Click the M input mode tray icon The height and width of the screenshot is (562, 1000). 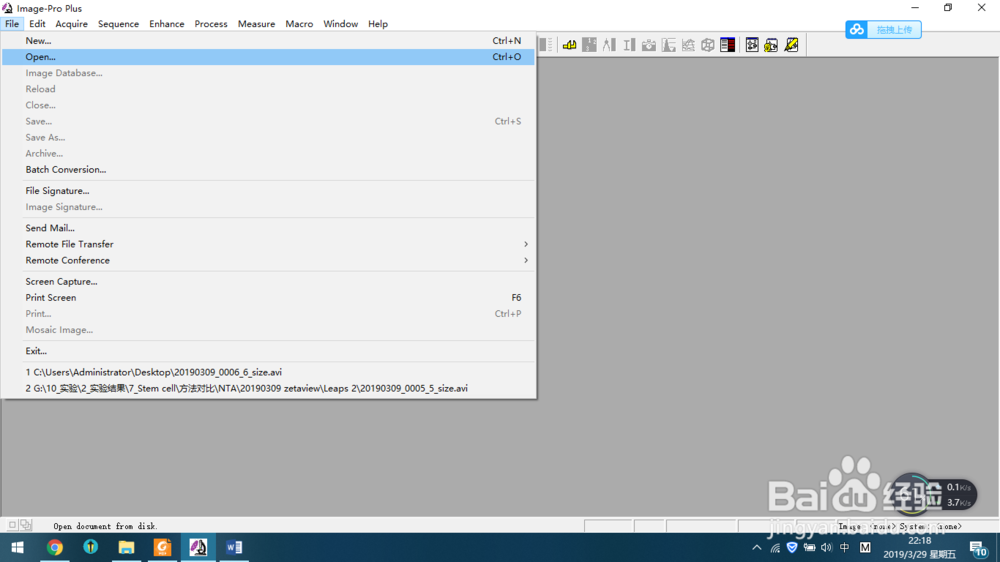pyautogui.click(x=865, y=547)
